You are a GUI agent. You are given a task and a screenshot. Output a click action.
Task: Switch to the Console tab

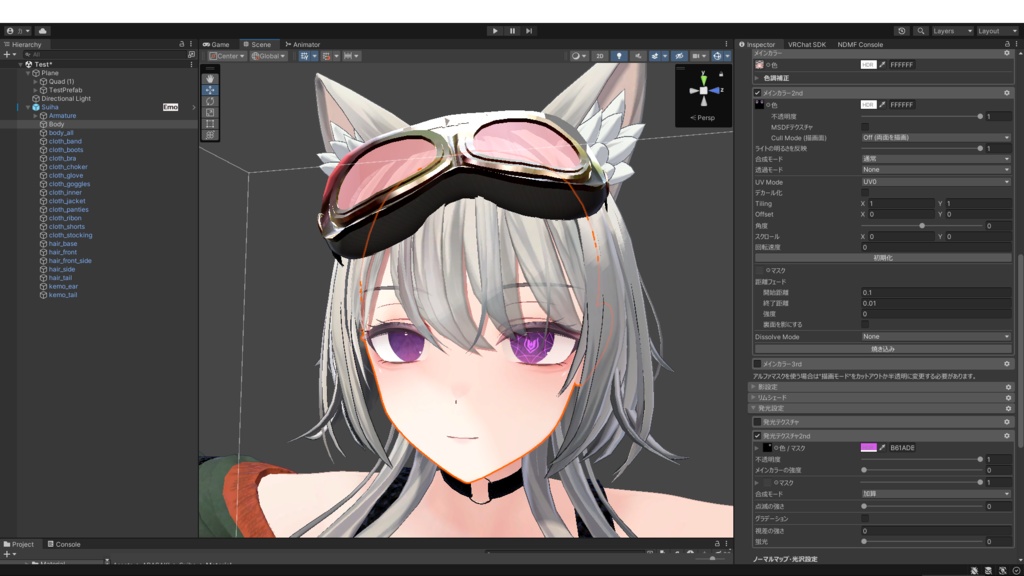64,544
